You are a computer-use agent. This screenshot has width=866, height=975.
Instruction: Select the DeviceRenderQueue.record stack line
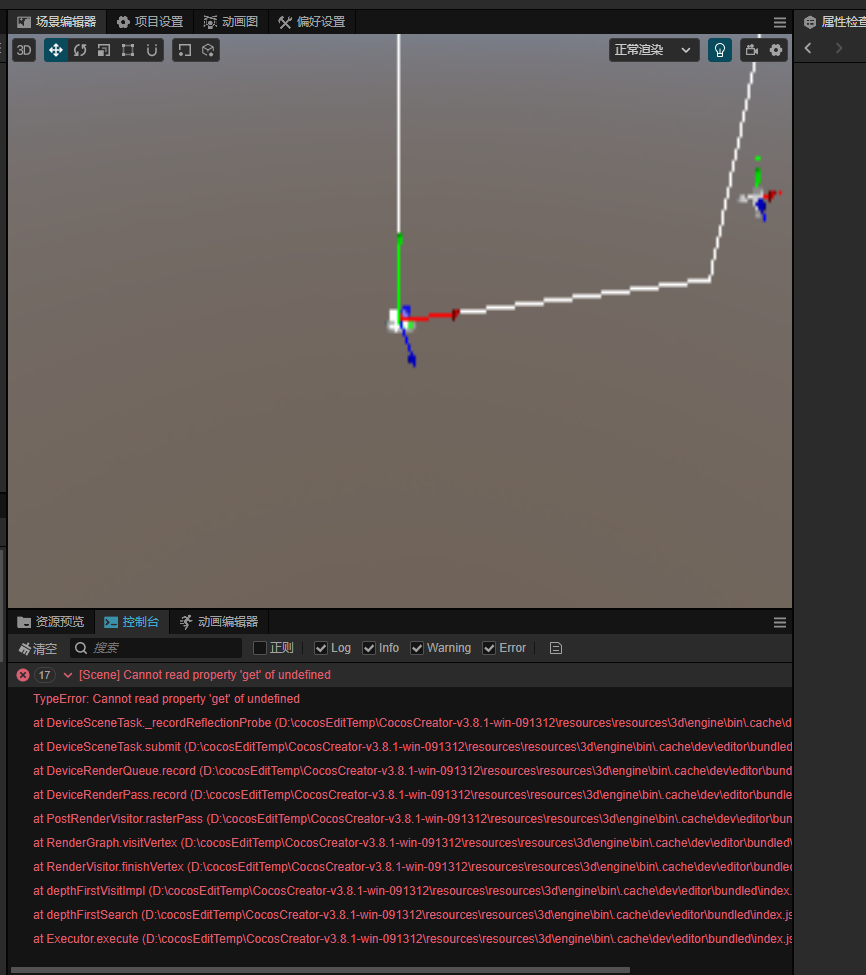412,771
